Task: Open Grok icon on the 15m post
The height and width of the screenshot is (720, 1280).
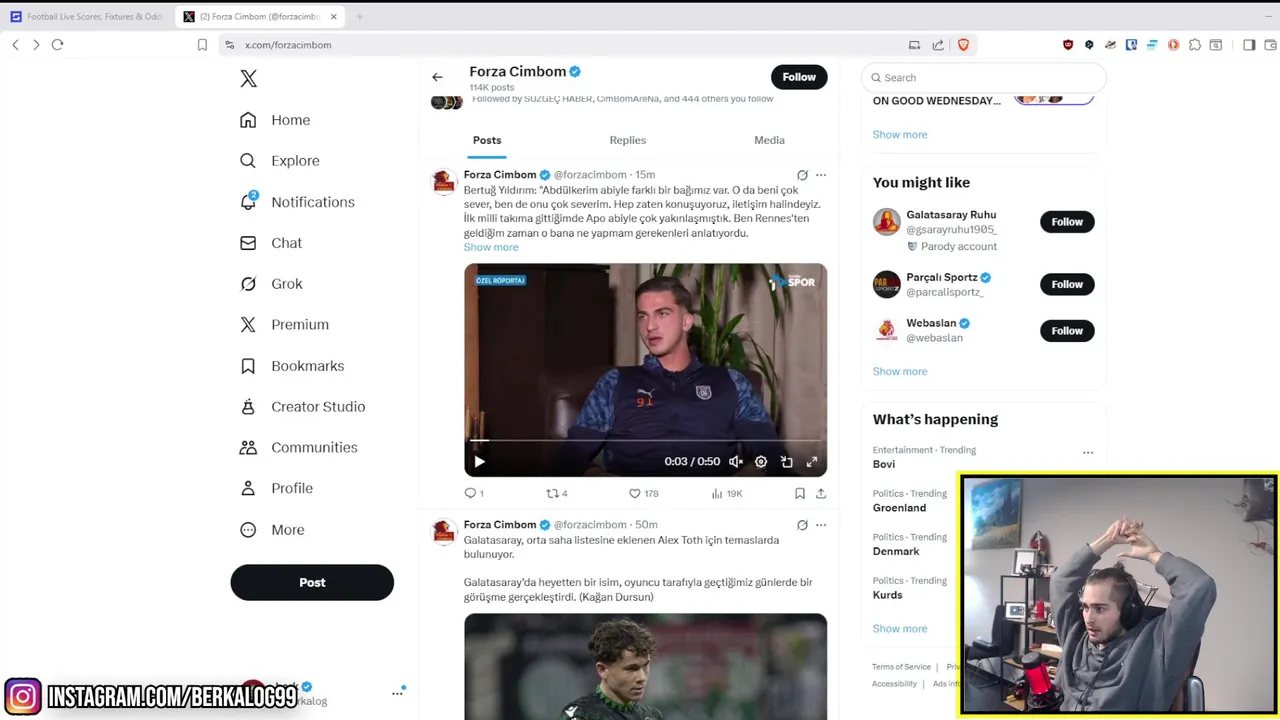Action: tap(802, 175)
